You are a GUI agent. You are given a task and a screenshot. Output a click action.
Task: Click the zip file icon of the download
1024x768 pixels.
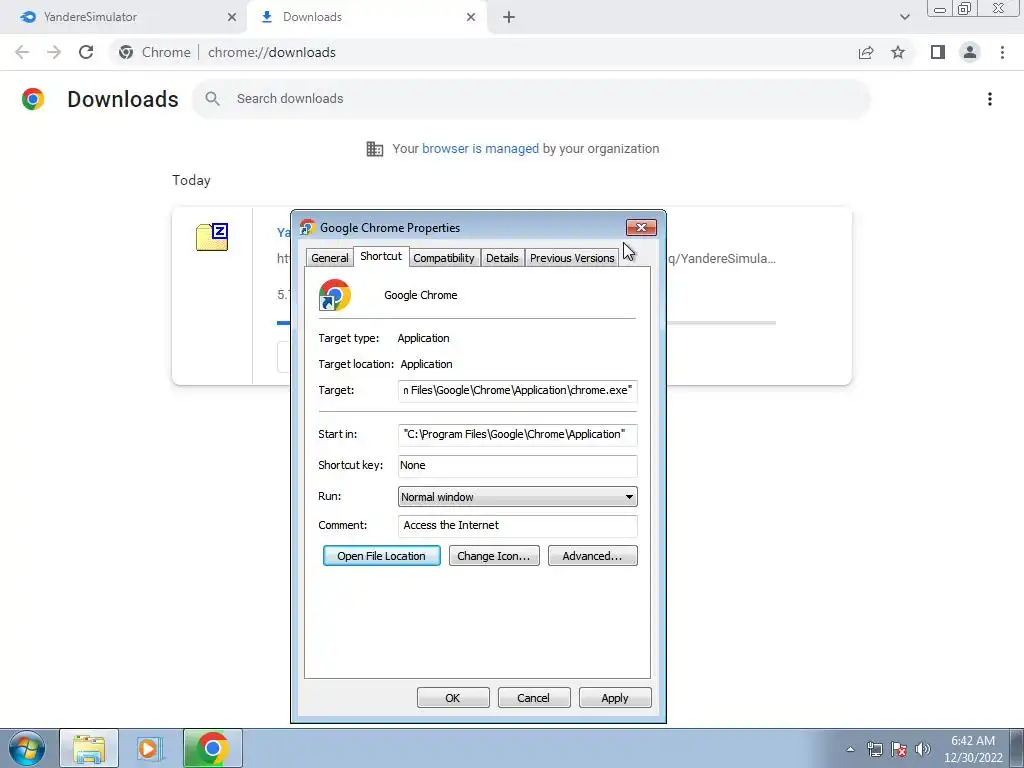coord(212,236)
